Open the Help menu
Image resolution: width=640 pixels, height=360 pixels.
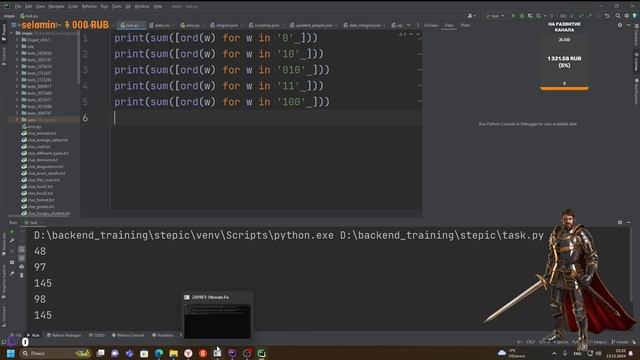[158, 7]
